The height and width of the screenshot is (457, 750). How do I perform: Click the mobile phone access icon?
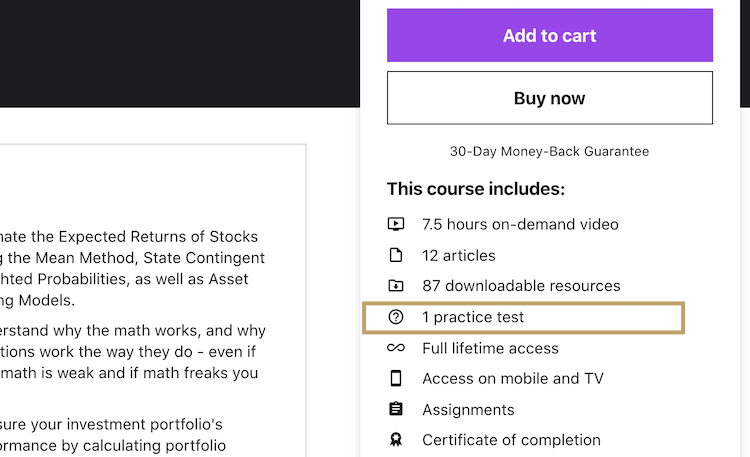coord(396,379)
